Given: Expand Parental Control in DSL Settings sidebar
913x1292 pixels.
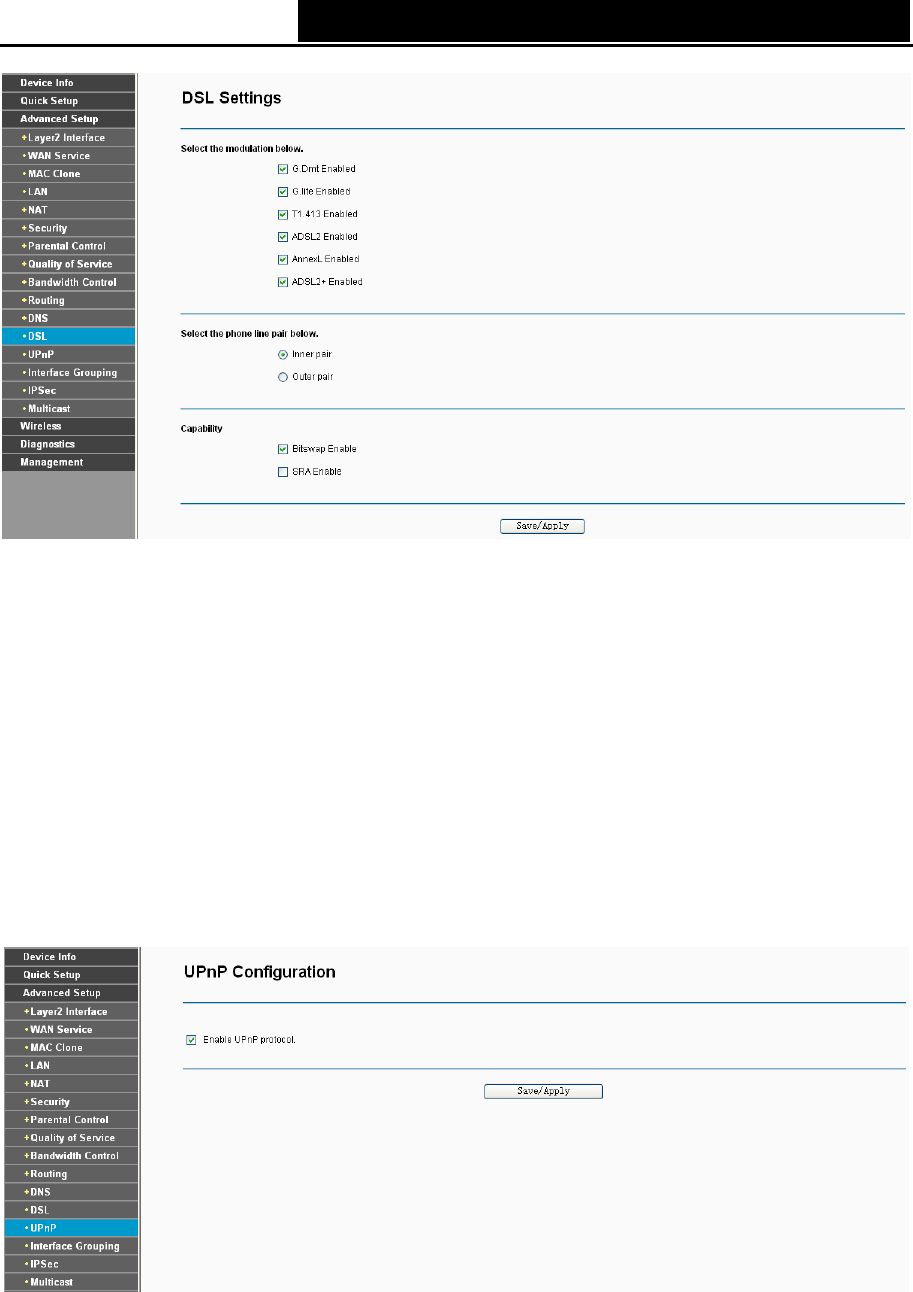Looking at the screenshot, I should [x=68, y=246].
